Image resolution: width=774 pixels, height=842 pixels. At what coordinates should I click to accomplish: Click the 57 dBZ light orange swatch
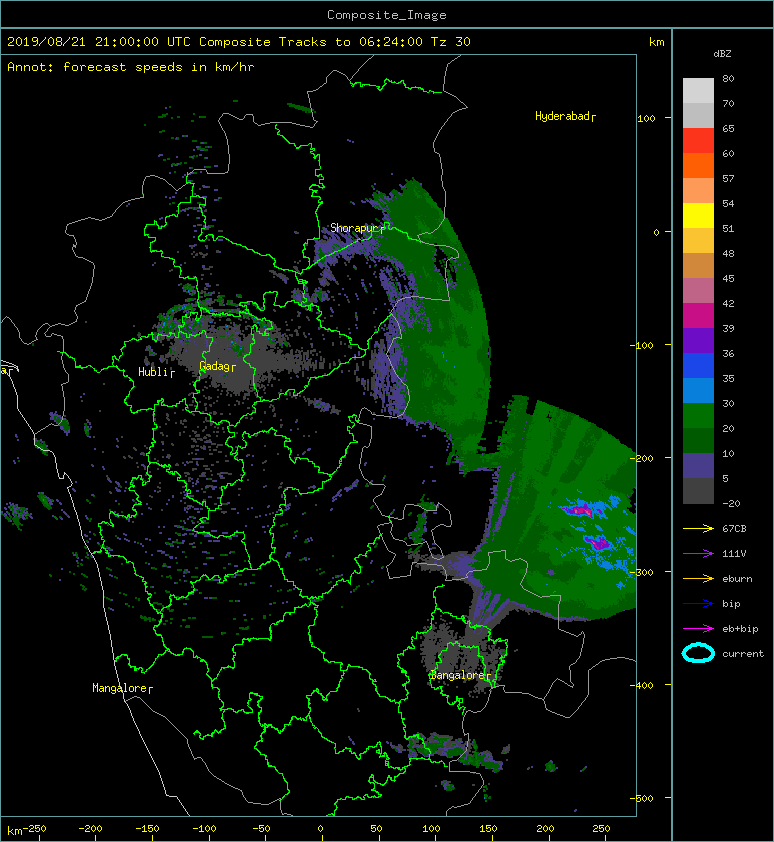[698, 190]
